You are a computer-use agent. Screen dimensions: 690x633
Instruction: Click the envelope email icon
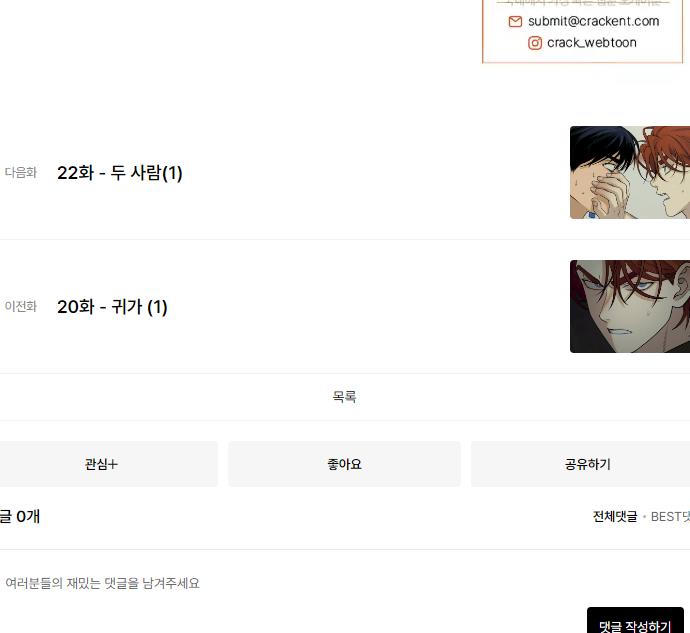tap(515, 21)
